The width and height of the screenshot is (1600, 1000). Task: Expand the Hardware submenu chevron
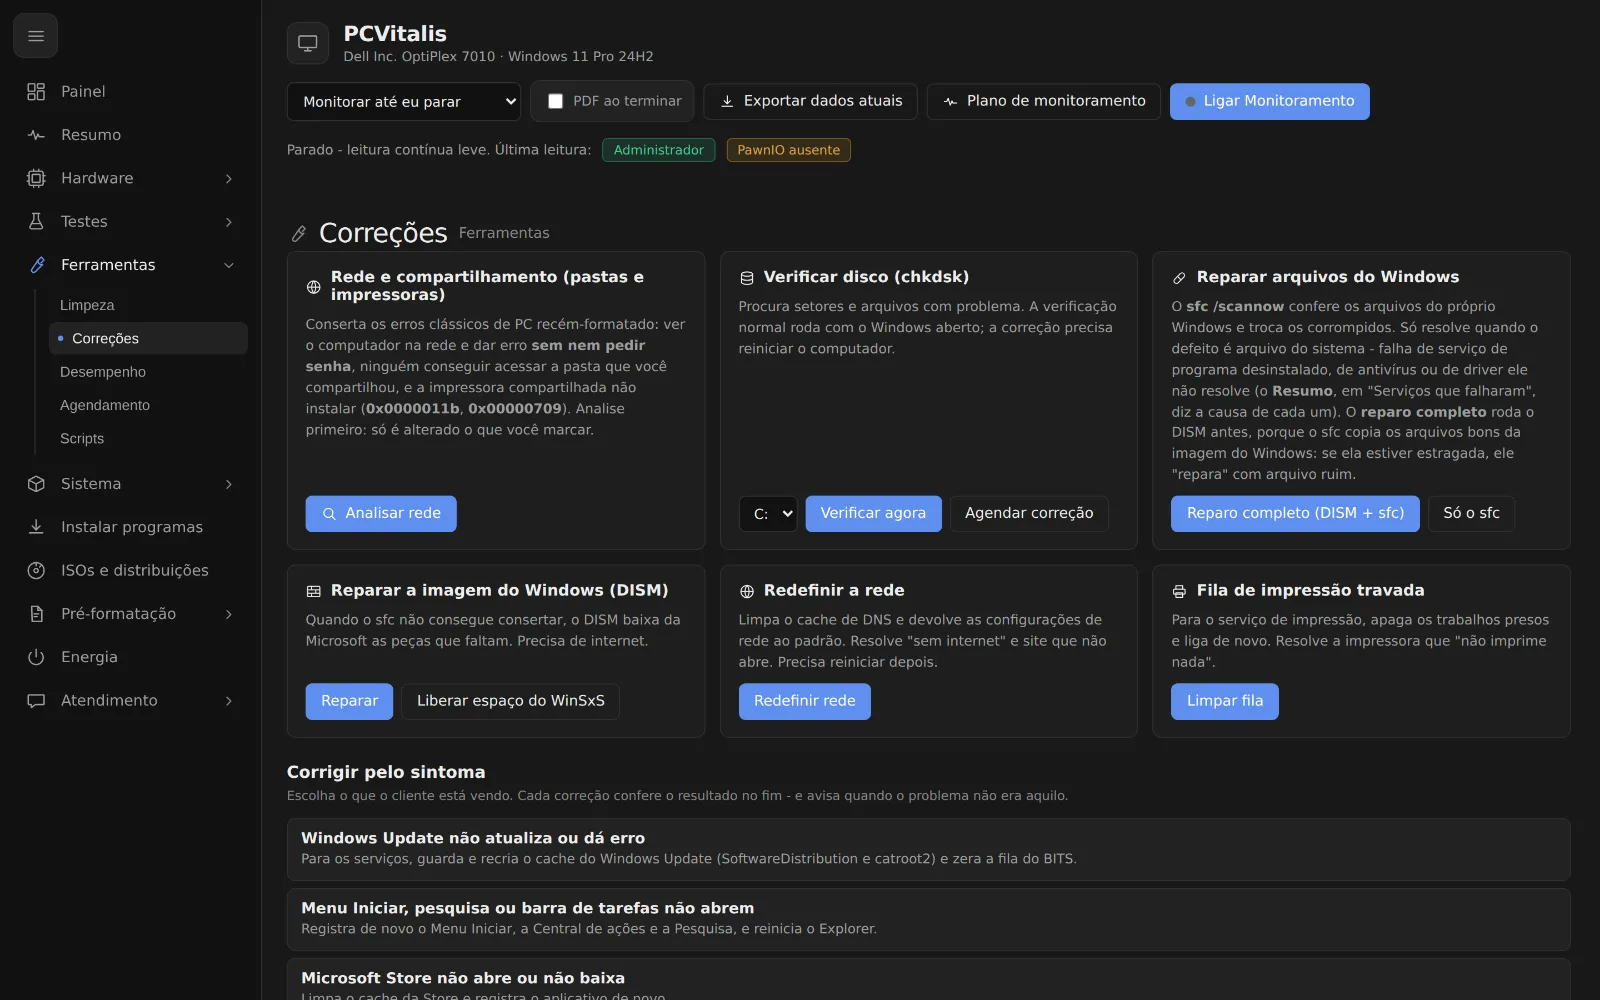(x=229, y=179)
